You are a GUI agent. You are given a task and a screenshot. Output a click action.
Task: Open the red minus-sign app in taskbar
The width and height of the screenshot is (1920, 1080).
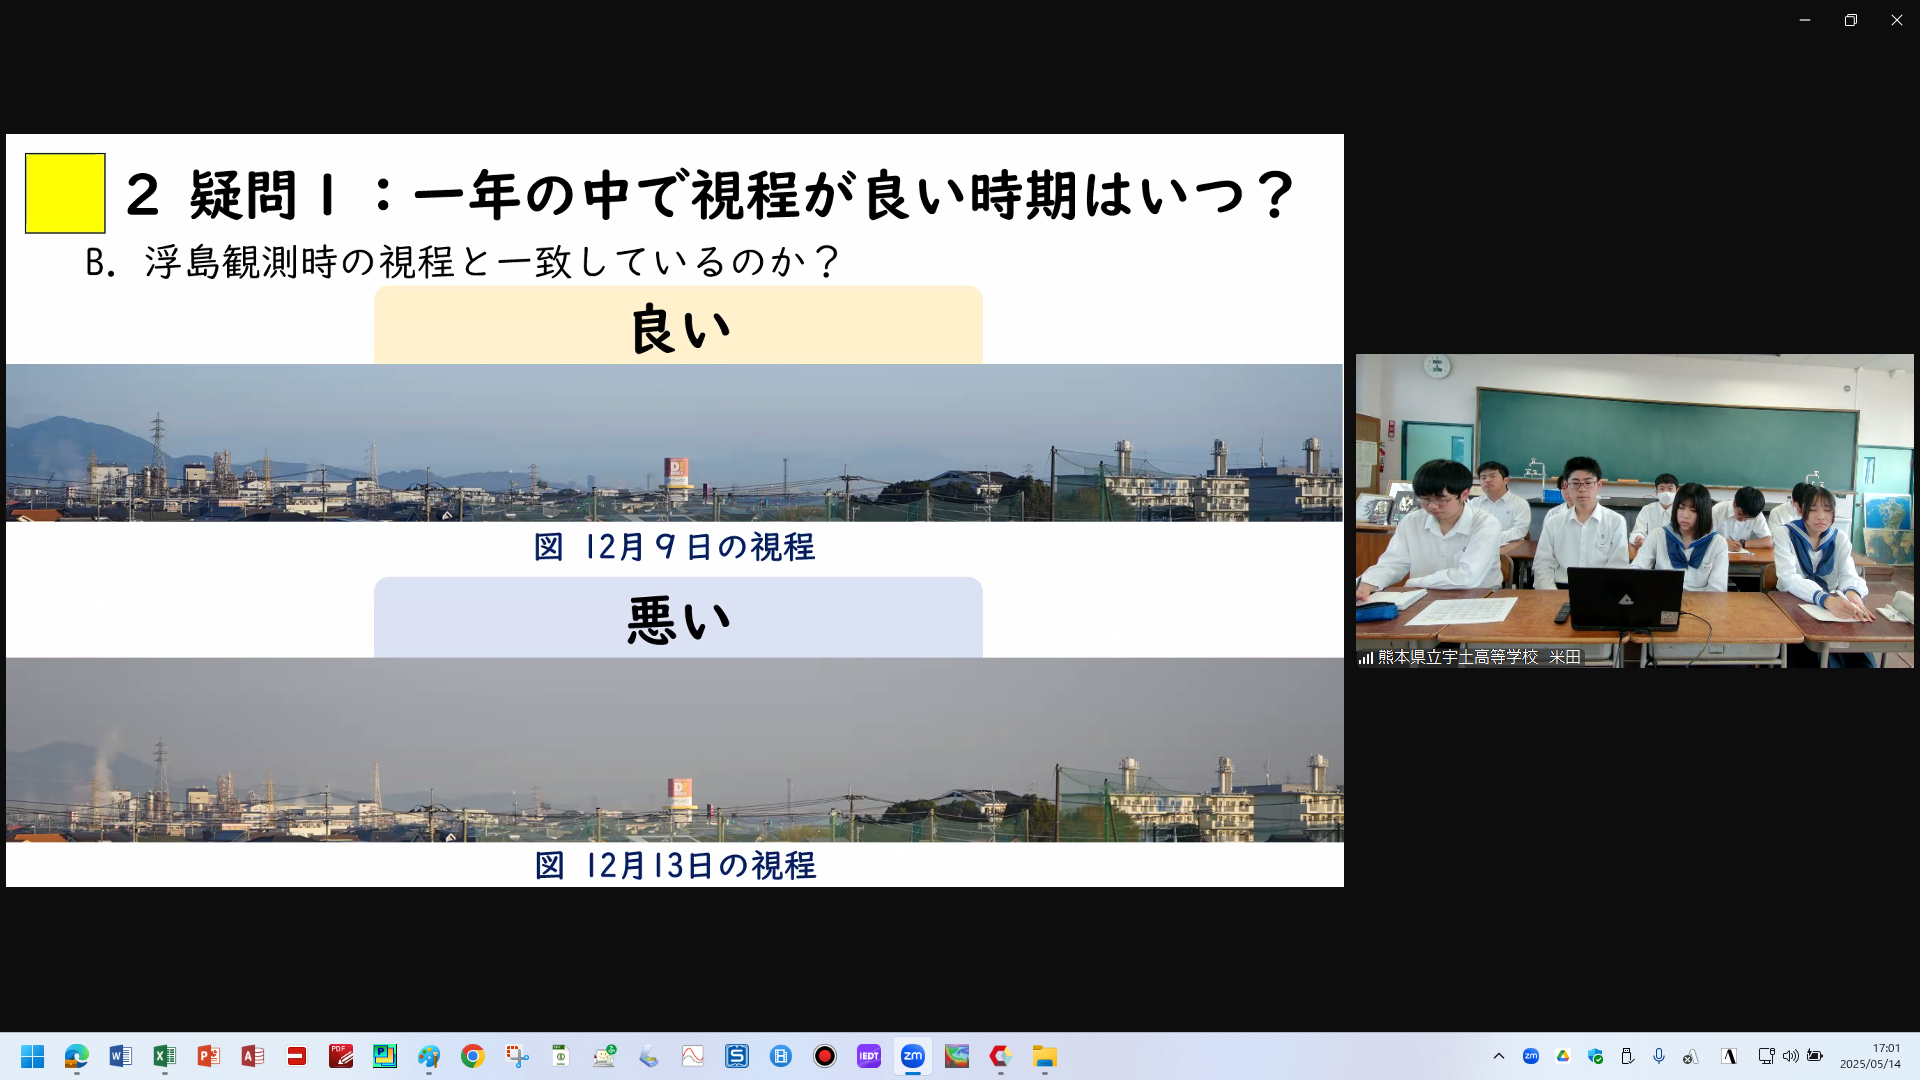pyautogui.click(x=297, y=1056)
